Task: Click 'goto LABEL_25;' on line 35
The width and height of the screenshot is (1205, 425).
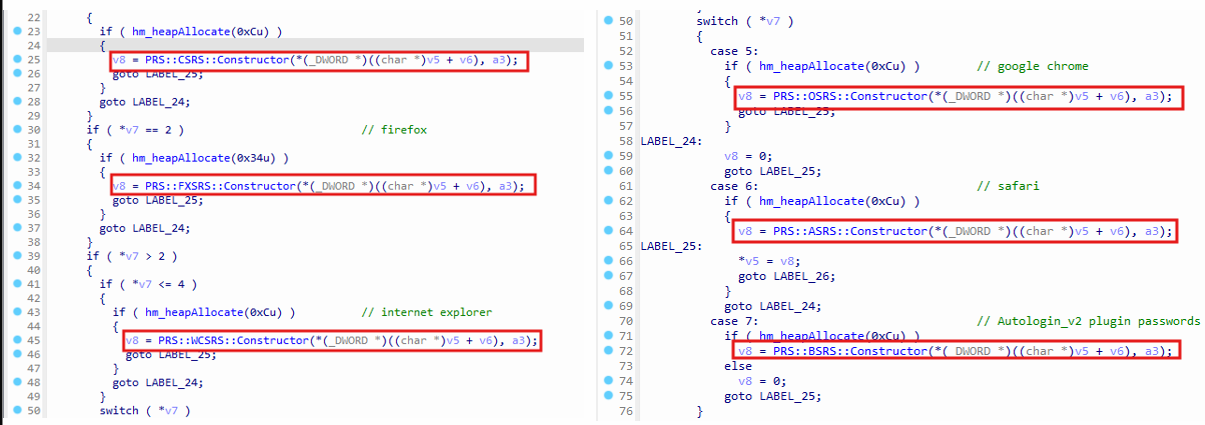Action: pyautogui.click(x=158, y=200)
